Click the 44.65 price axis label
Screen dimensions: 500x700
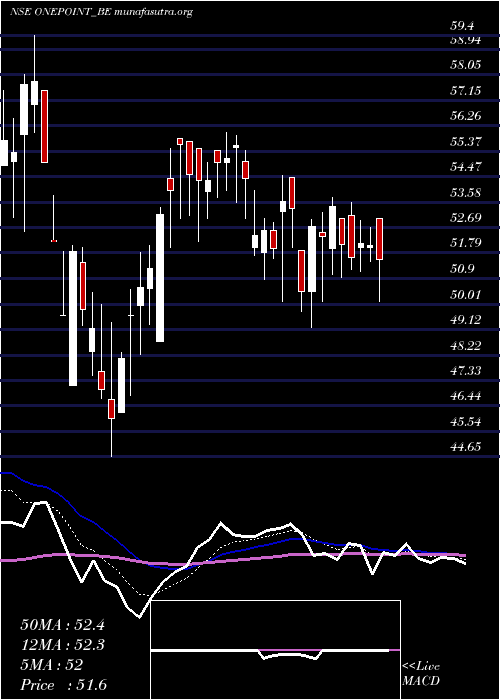point(466,446)
